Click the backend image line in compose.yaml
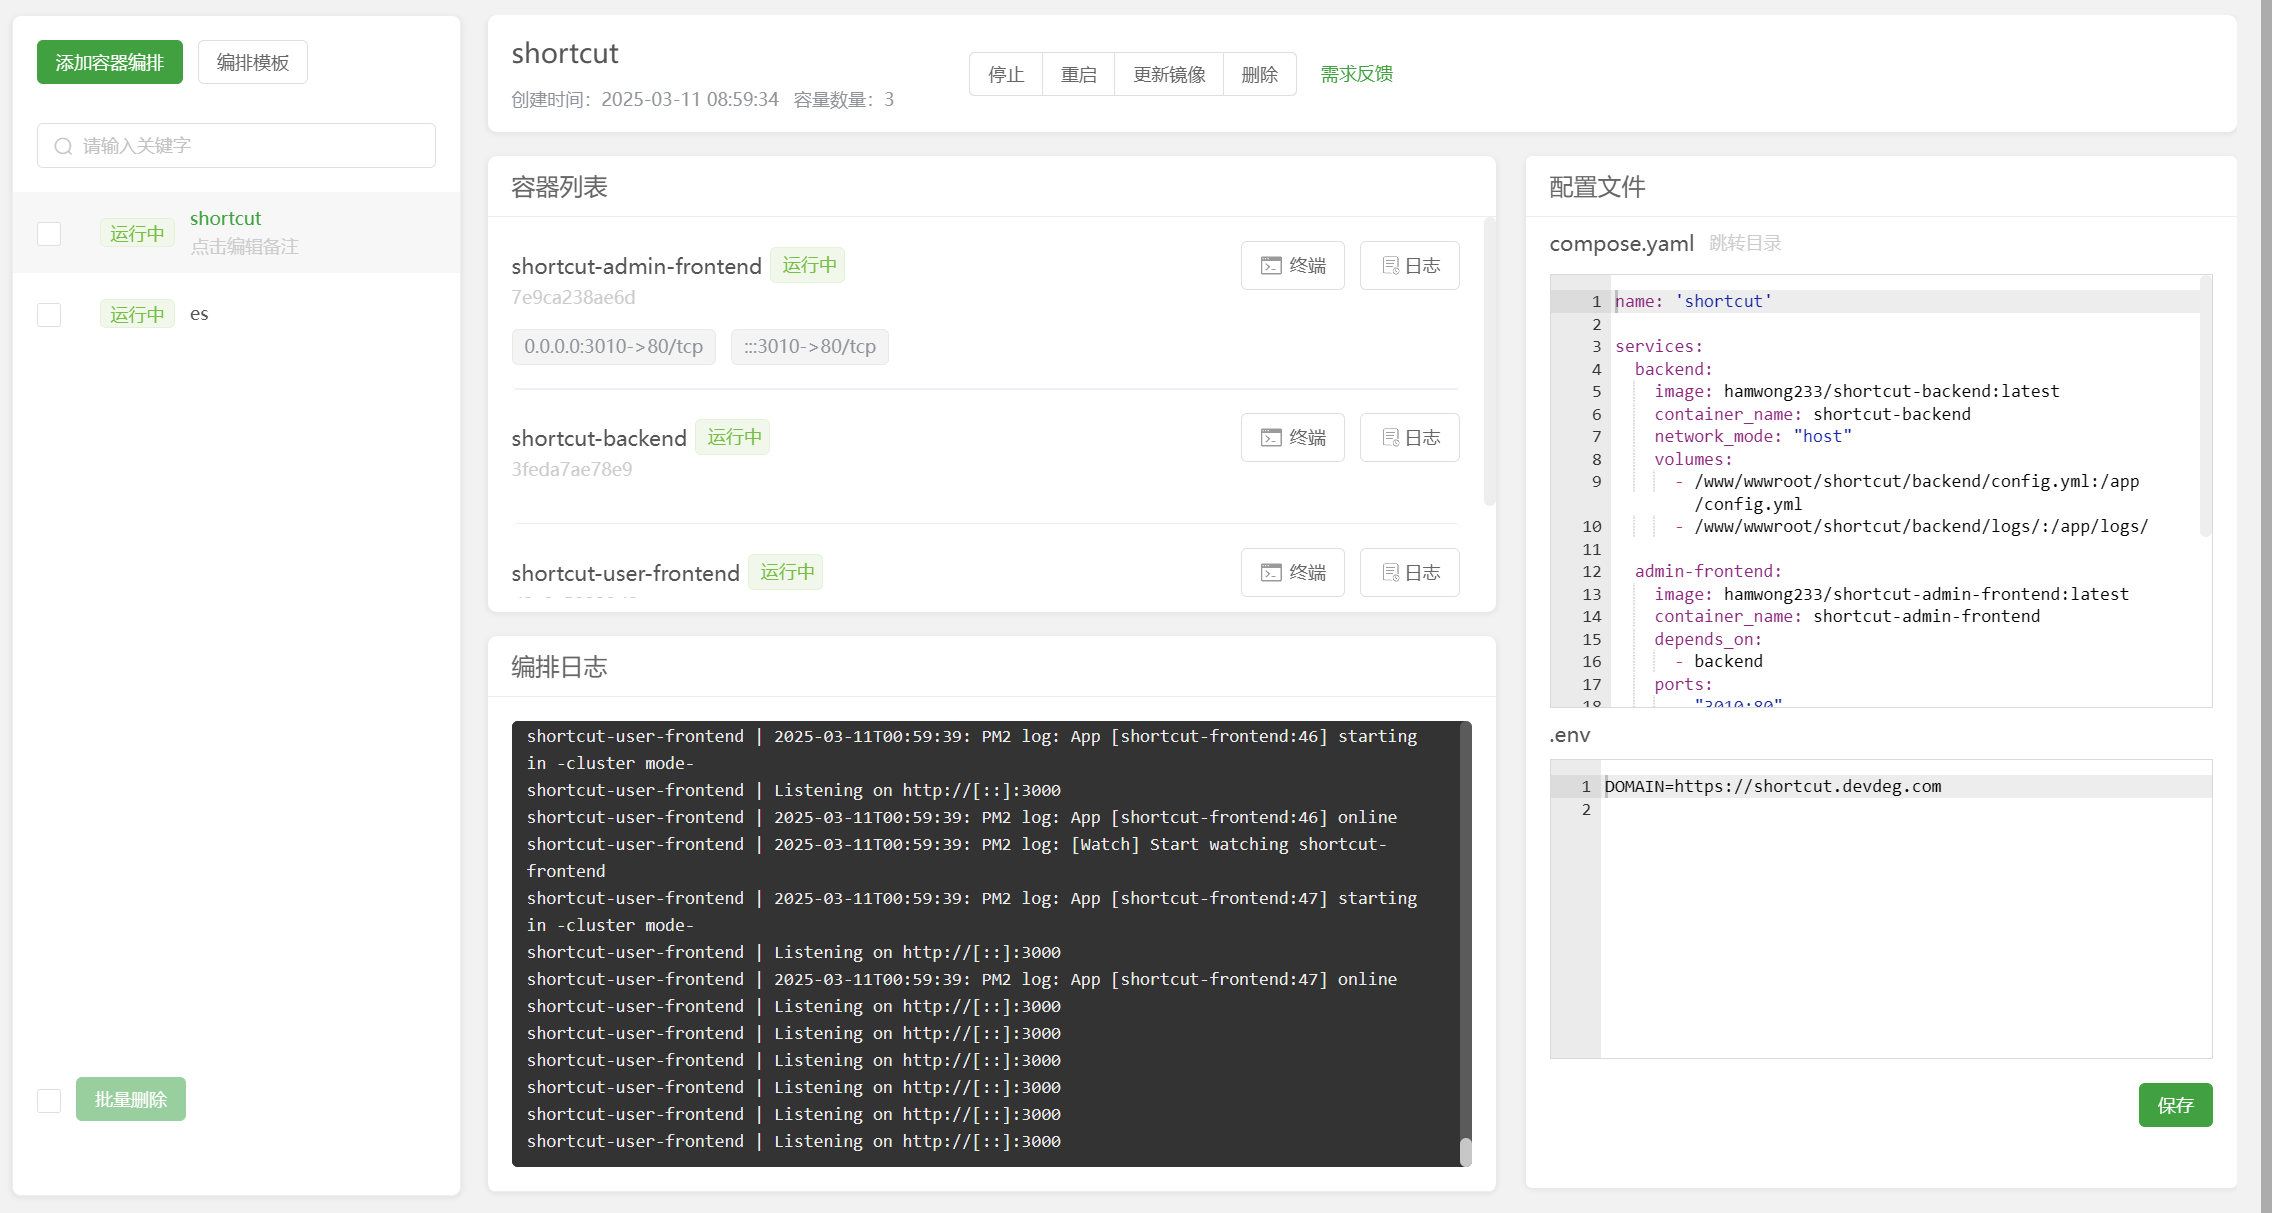Screen dimensions: 2272x1213 click(x=1856, y=391)
